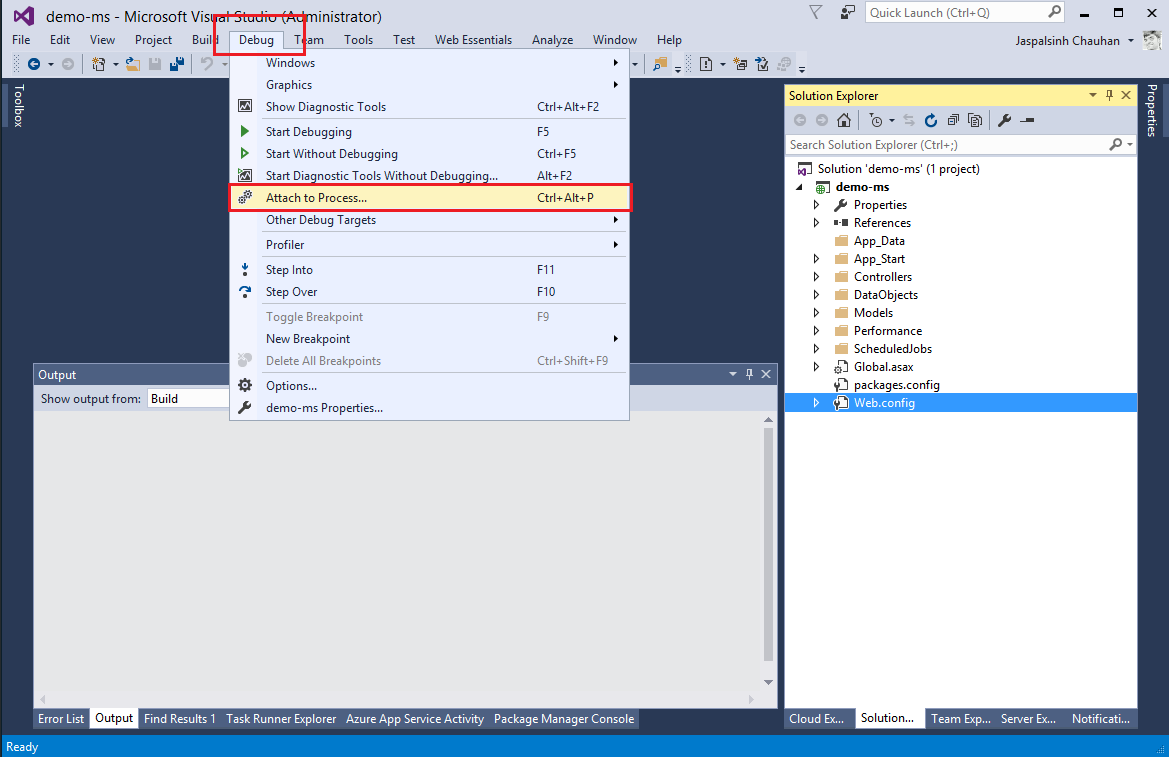
Task: Switch to the Azure App Service Activity tab
Action: (x=415, y=719)
